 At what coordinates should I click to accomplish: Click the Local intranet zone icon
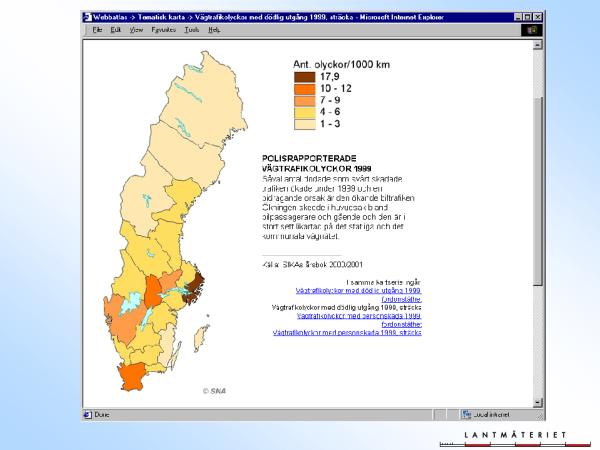coord(467,414)
